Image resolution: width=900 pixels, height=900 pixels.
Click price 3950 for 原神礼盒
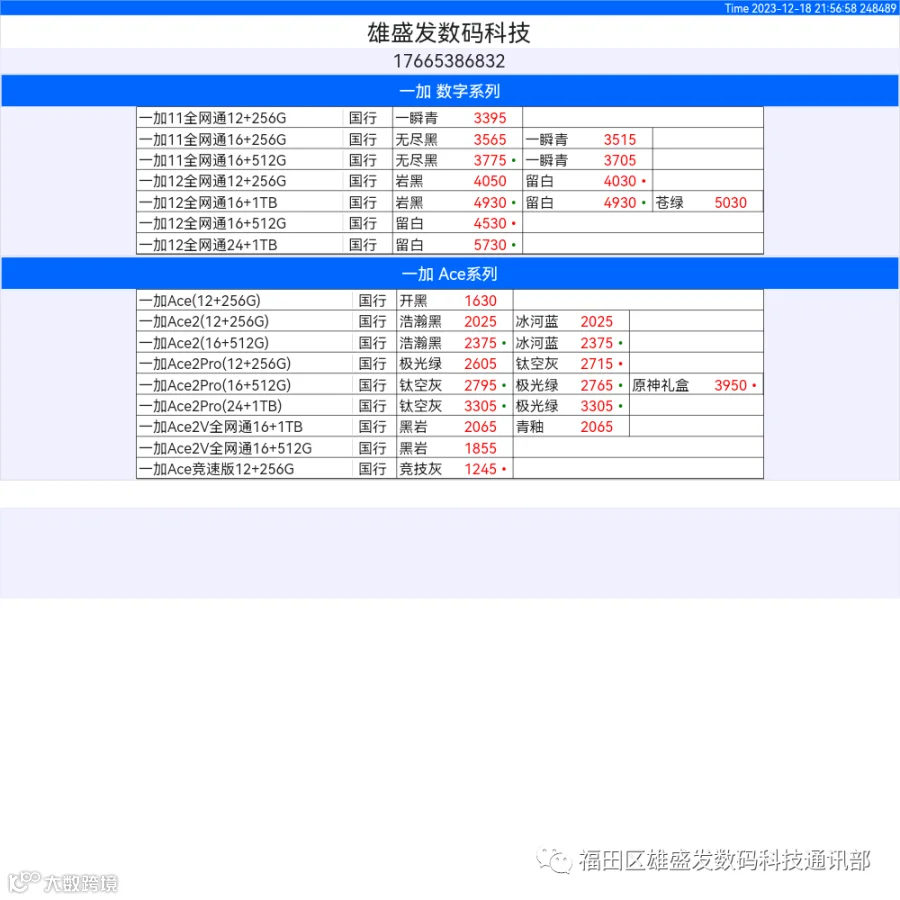(x=731, y=385)
